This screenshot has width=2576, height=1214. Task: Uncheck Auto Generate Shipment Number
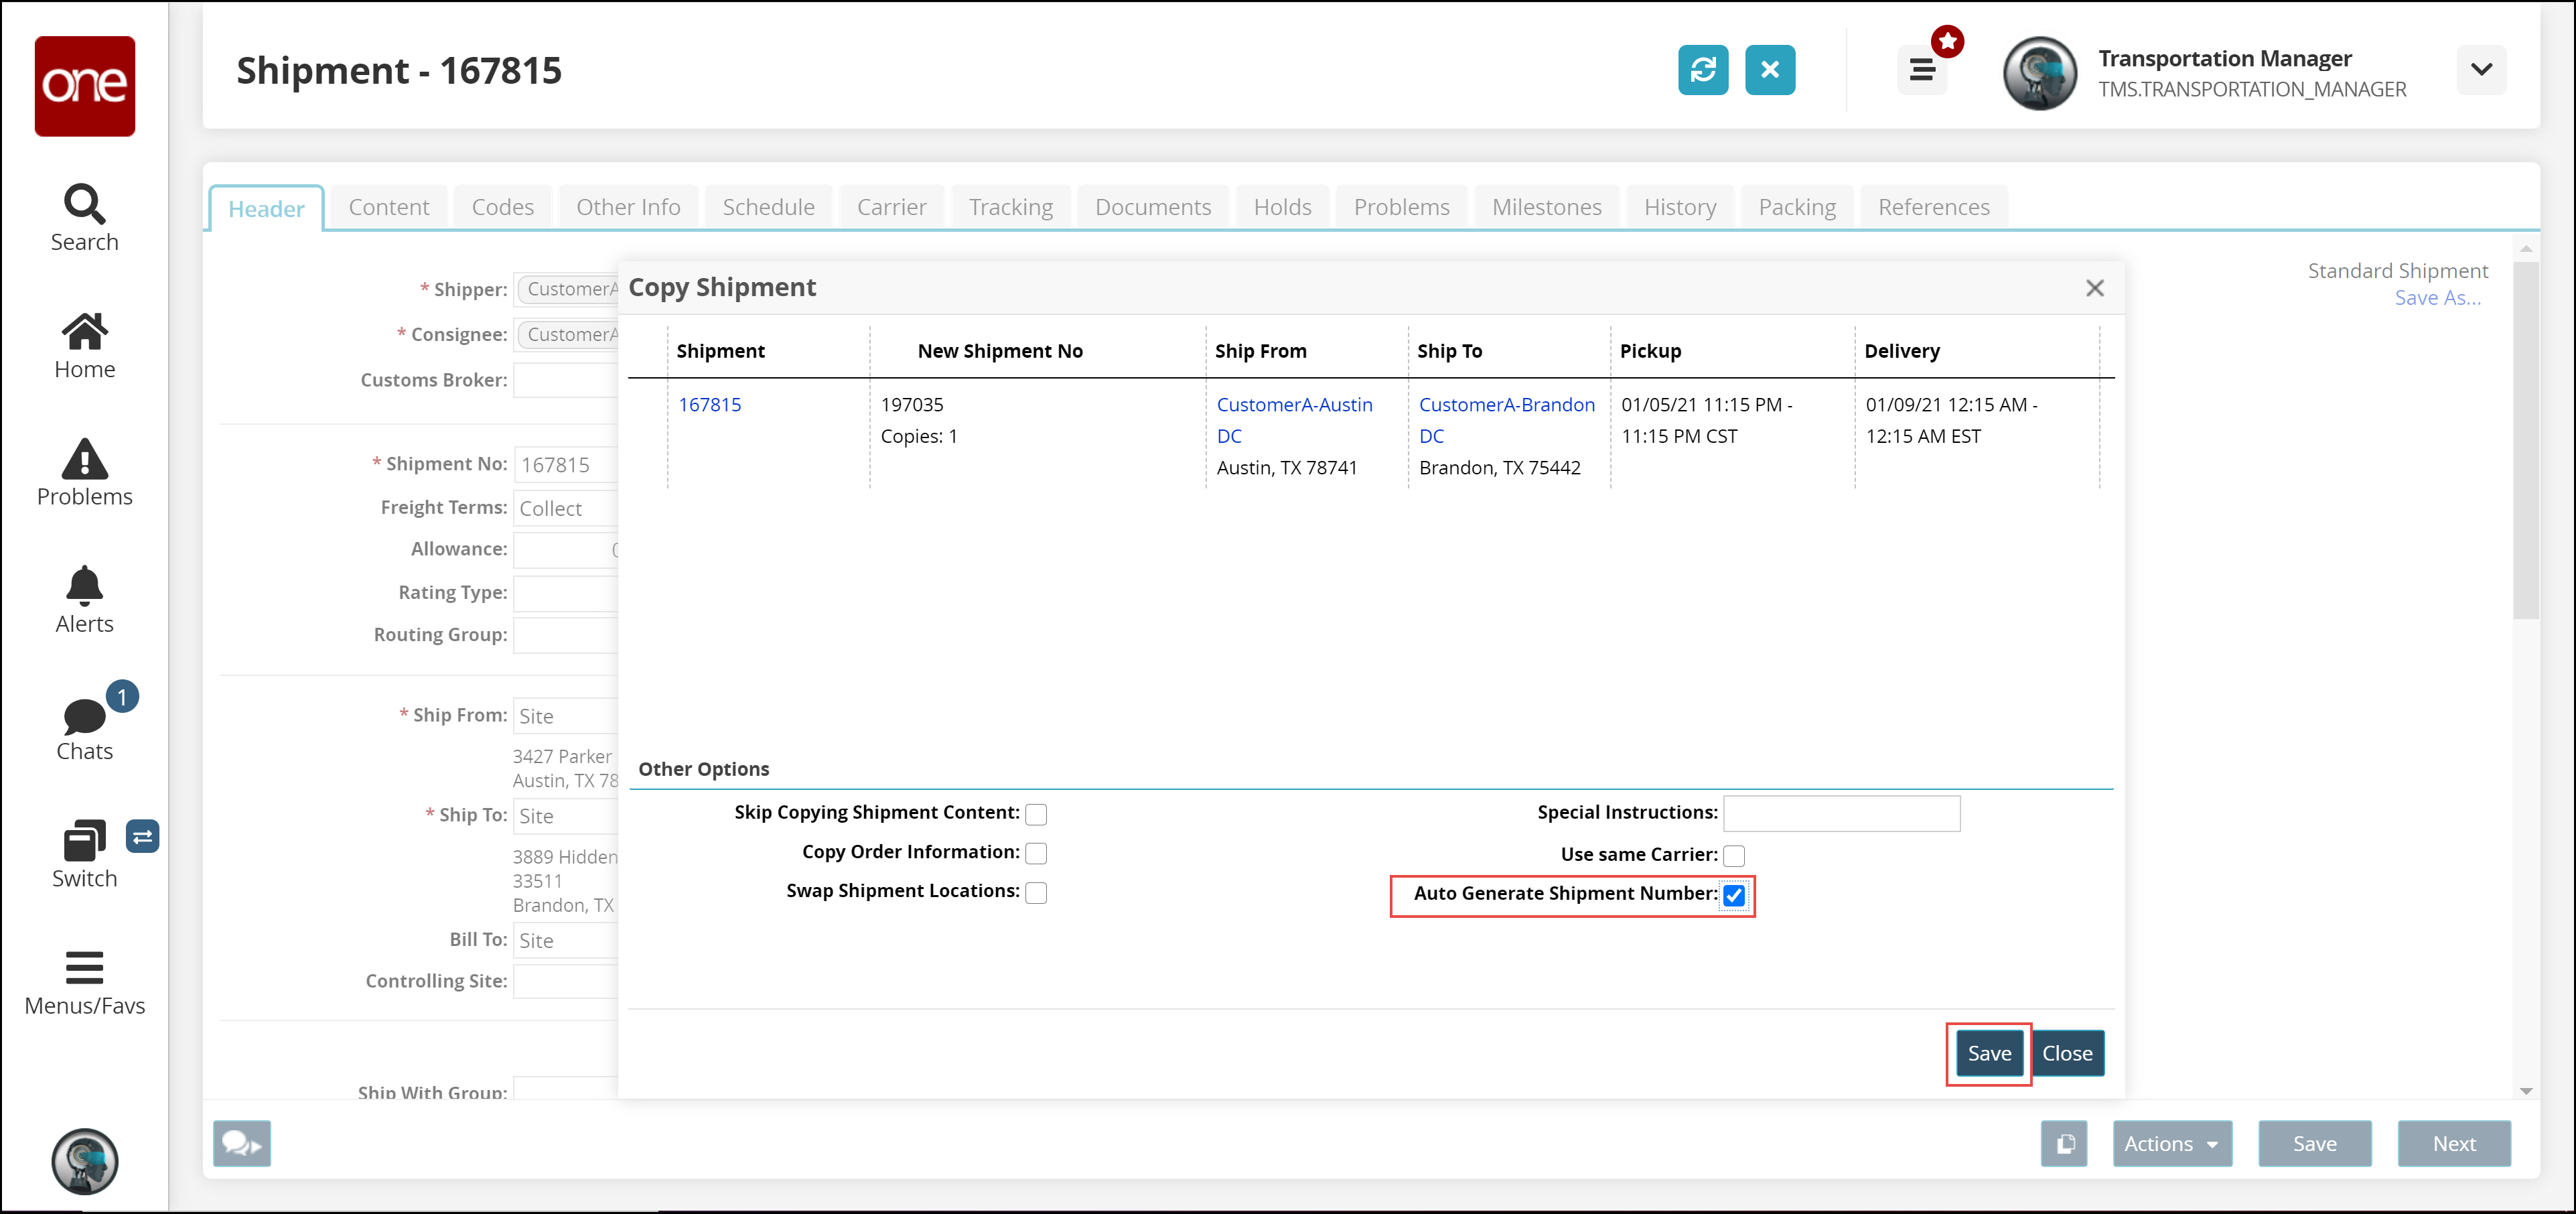coord(1734,895)
